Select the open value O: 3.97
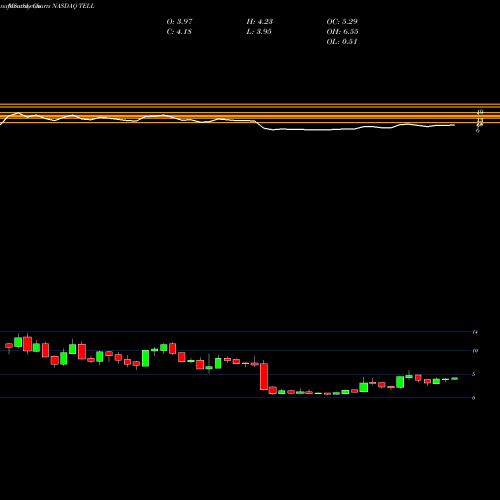The image size is (500, 500). coord(179,21)
